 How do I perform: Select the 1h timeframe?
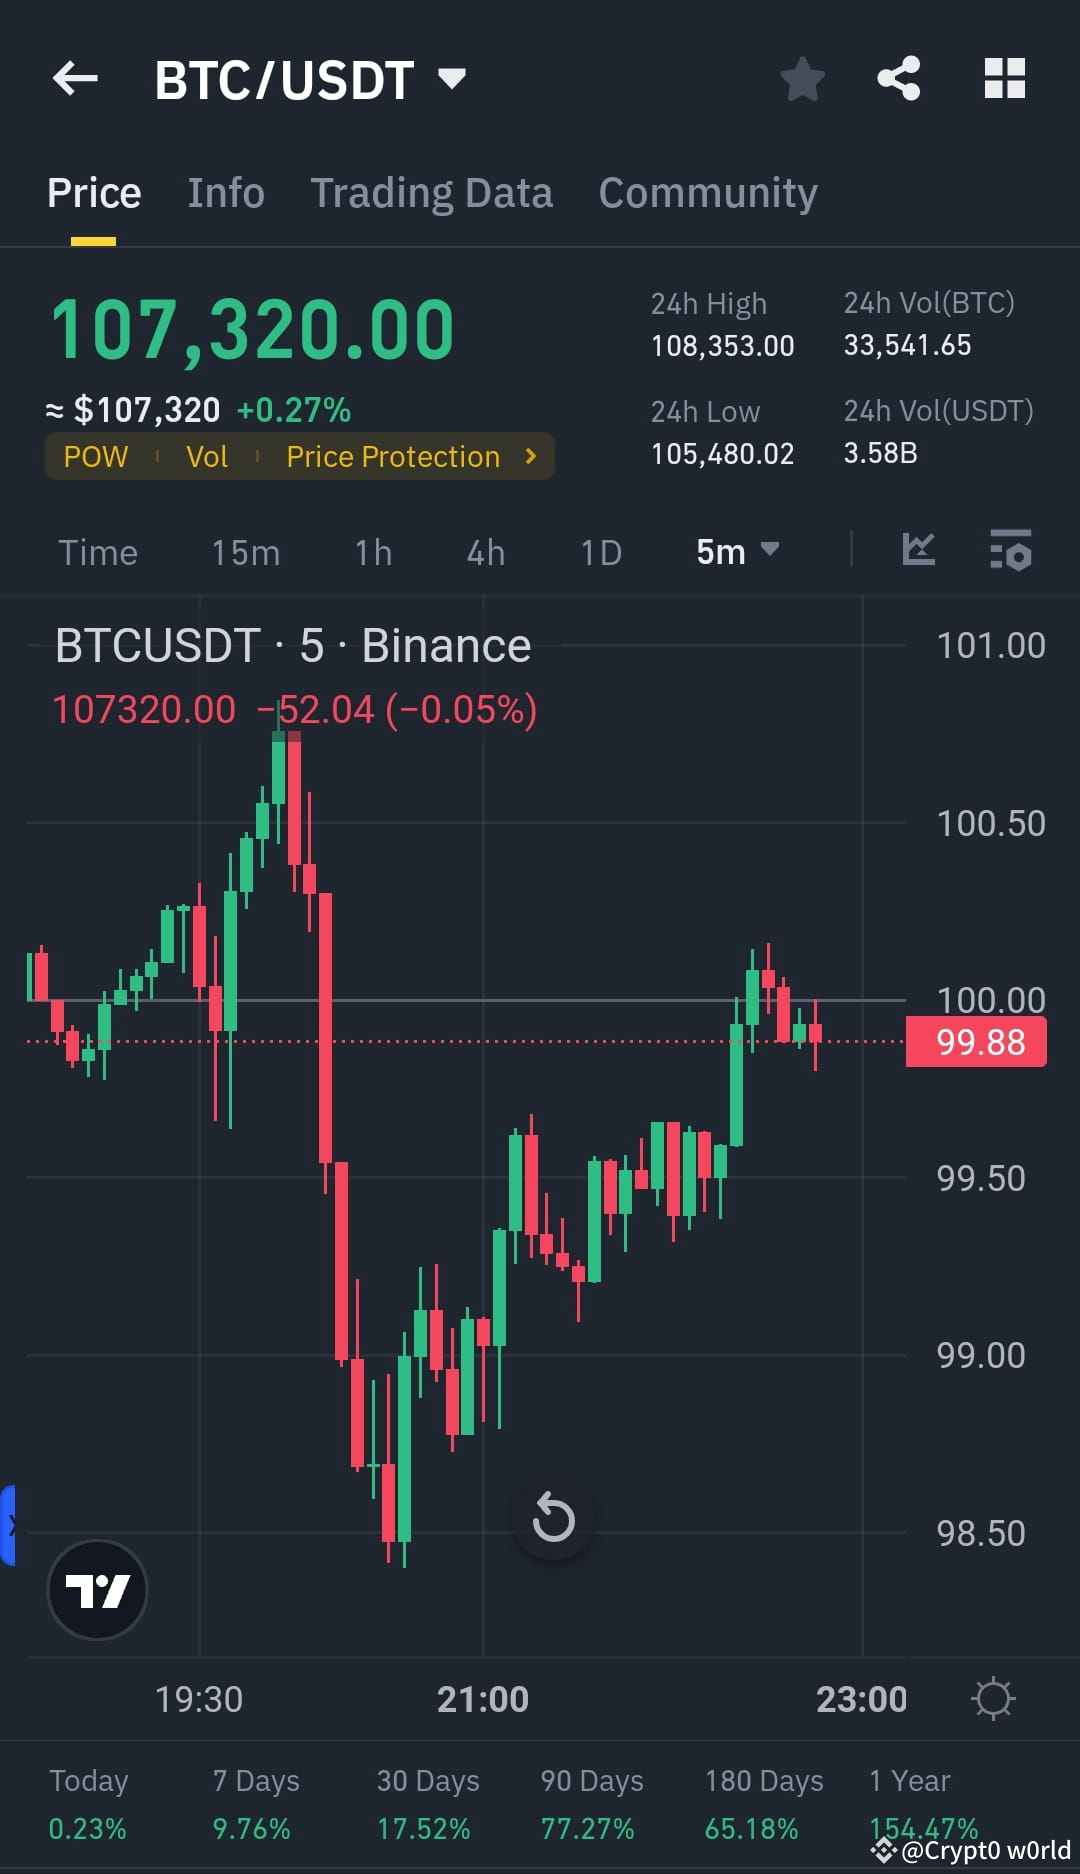[372, 551]
